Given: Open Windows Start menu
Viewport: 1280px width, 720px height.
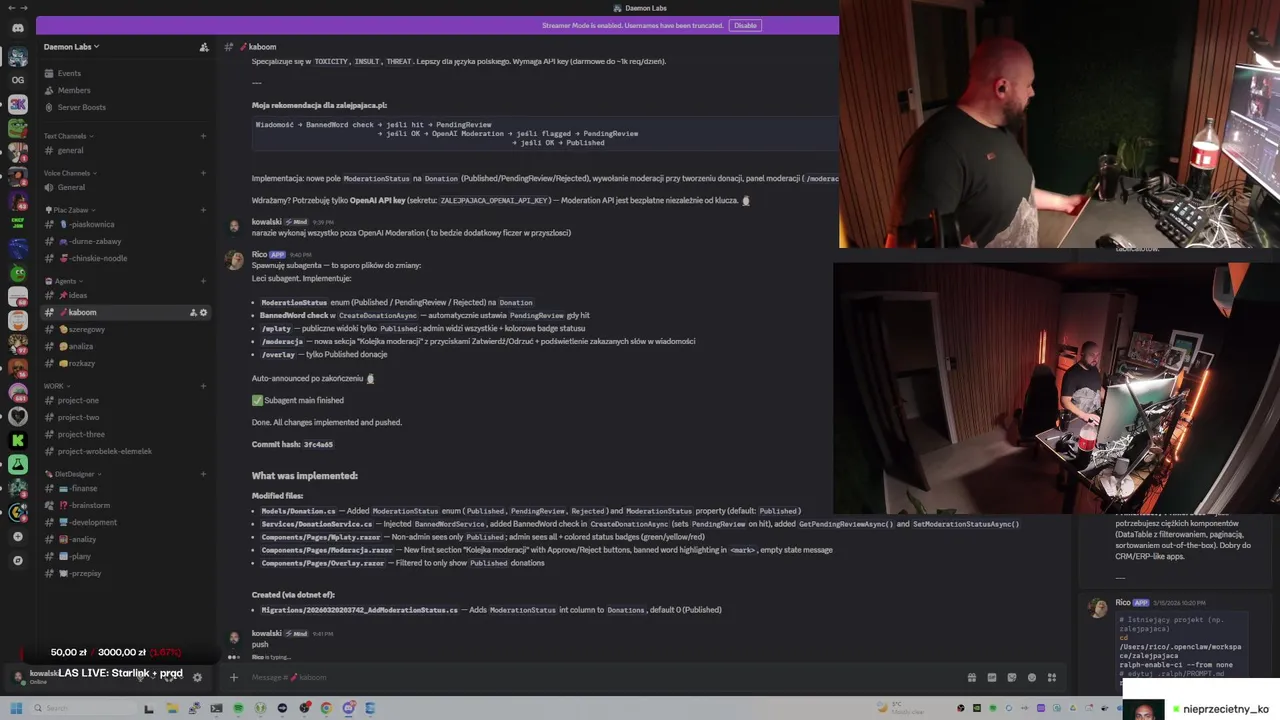Looking at the screenshot, I should [x=16, y=708].
